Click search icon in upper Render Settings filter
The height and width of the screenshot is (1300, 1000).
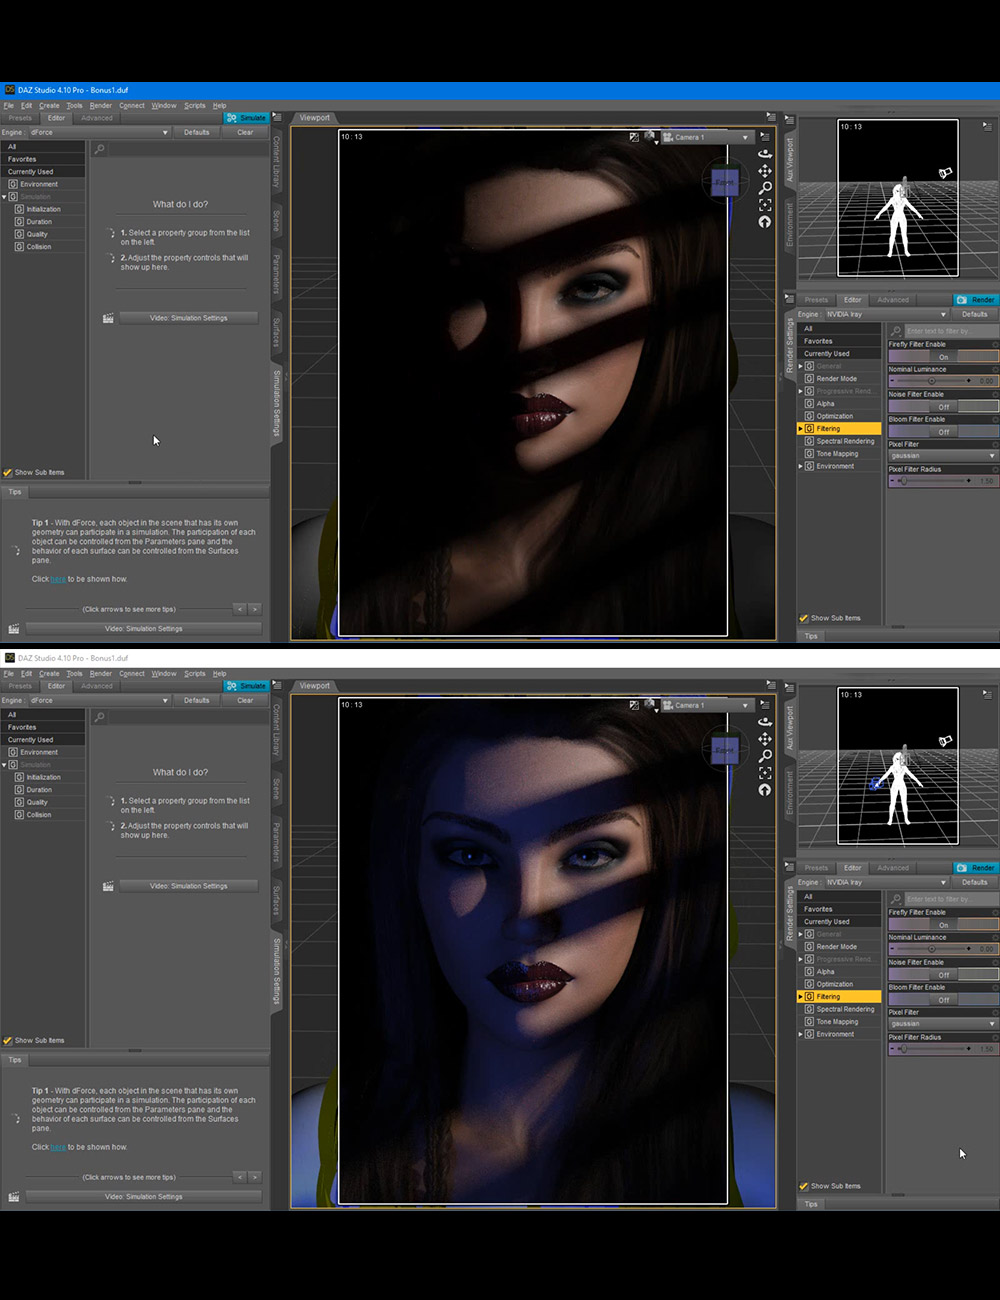[897, 331]
